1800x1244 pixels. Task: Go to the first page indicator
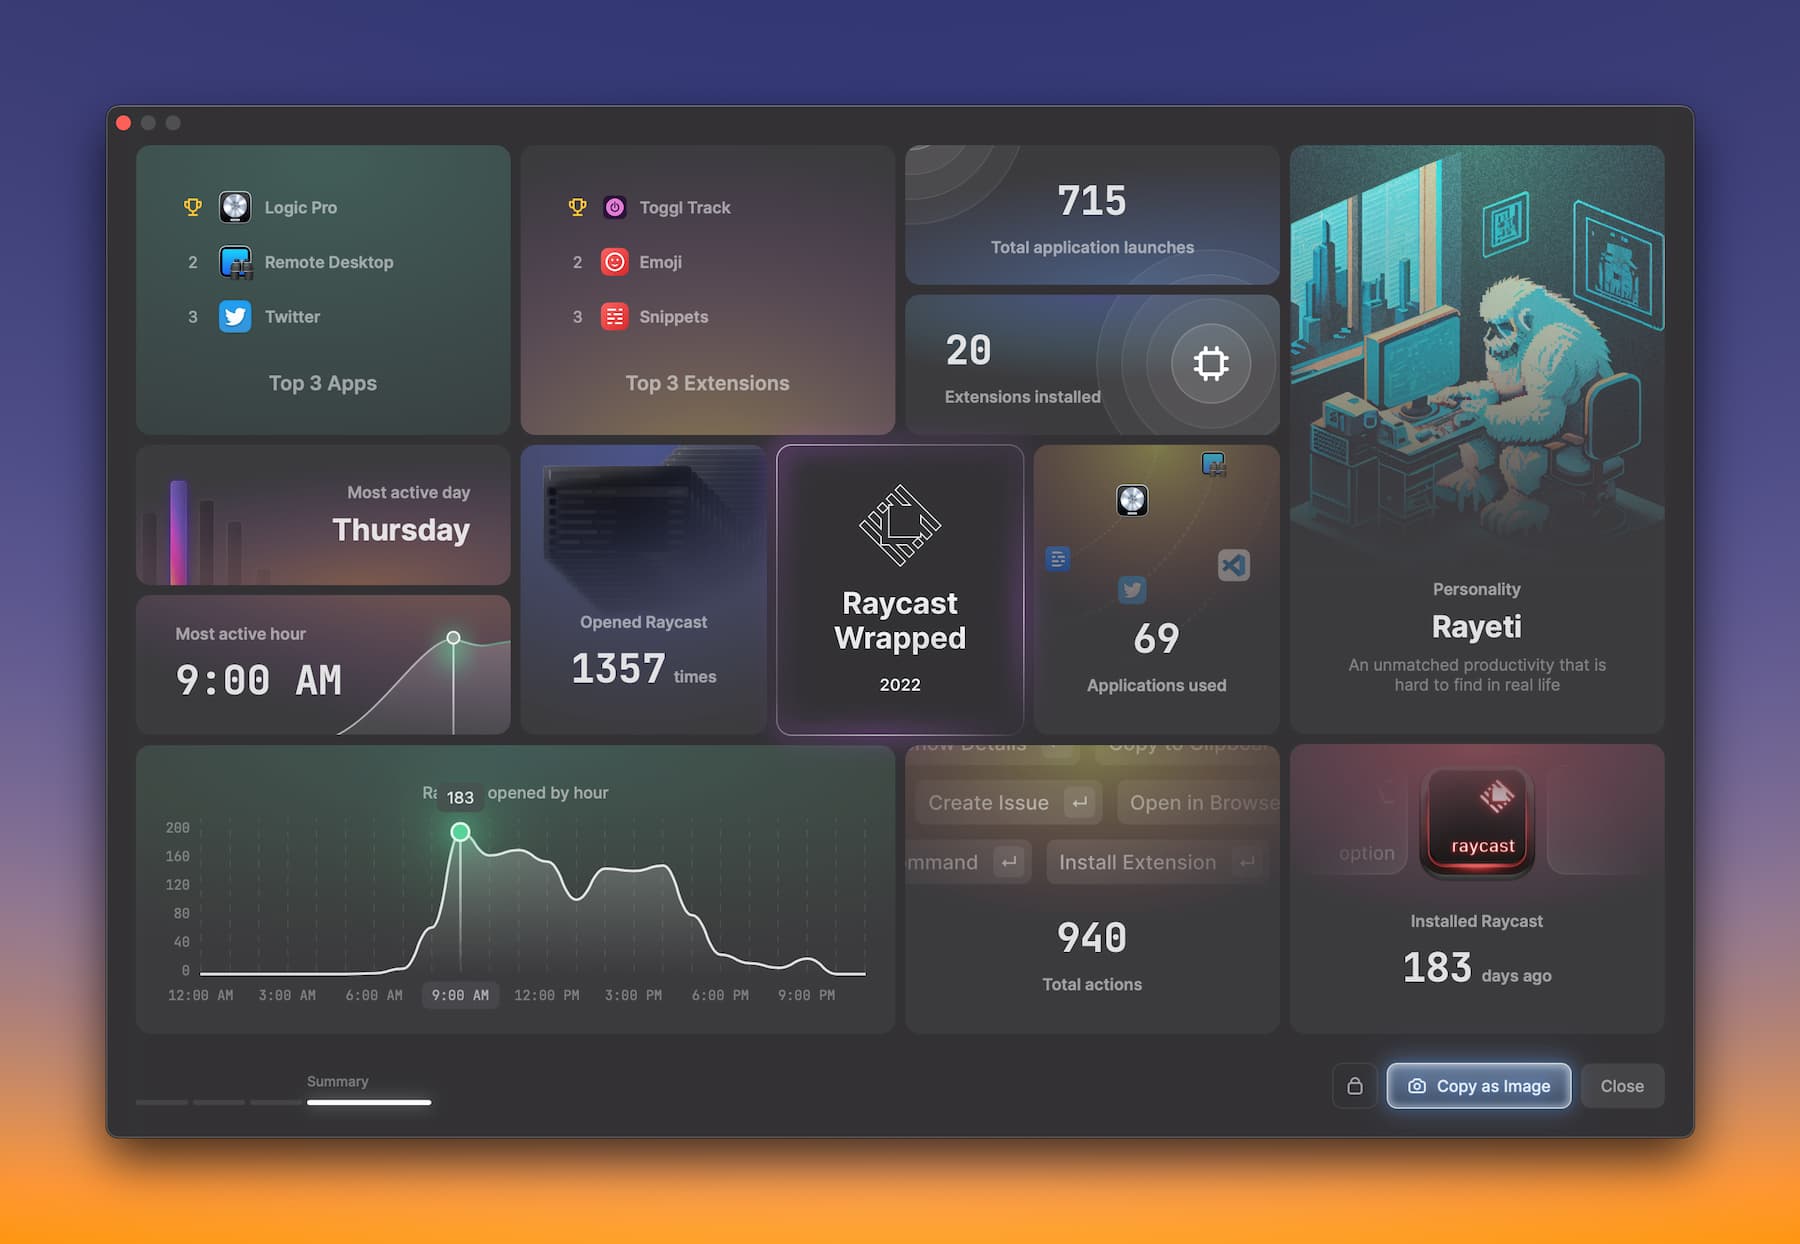(x=162, y=1102)
